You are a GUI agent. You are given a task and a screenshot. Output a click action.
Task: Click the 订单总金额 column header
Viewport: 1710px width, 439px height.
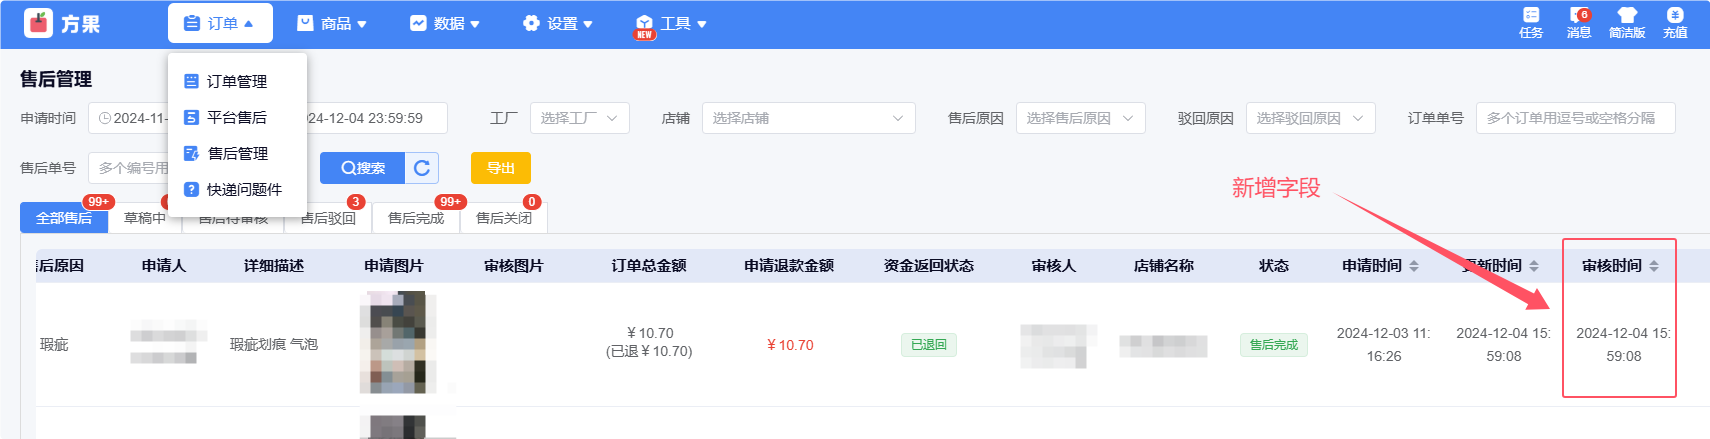(x=649, y=266)
